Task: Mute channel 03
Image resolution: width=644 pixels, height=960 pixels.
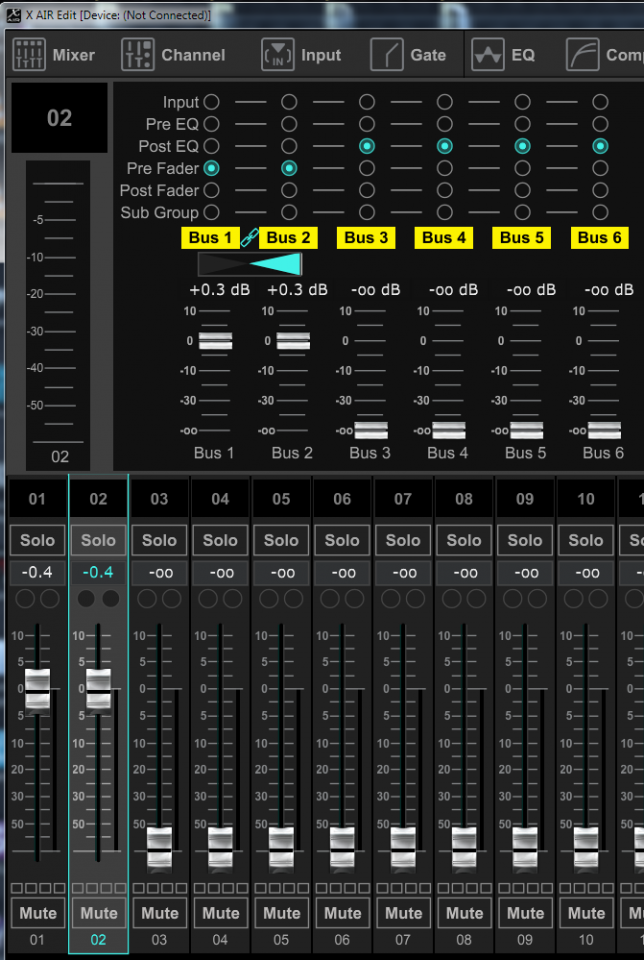Action: 159,913
